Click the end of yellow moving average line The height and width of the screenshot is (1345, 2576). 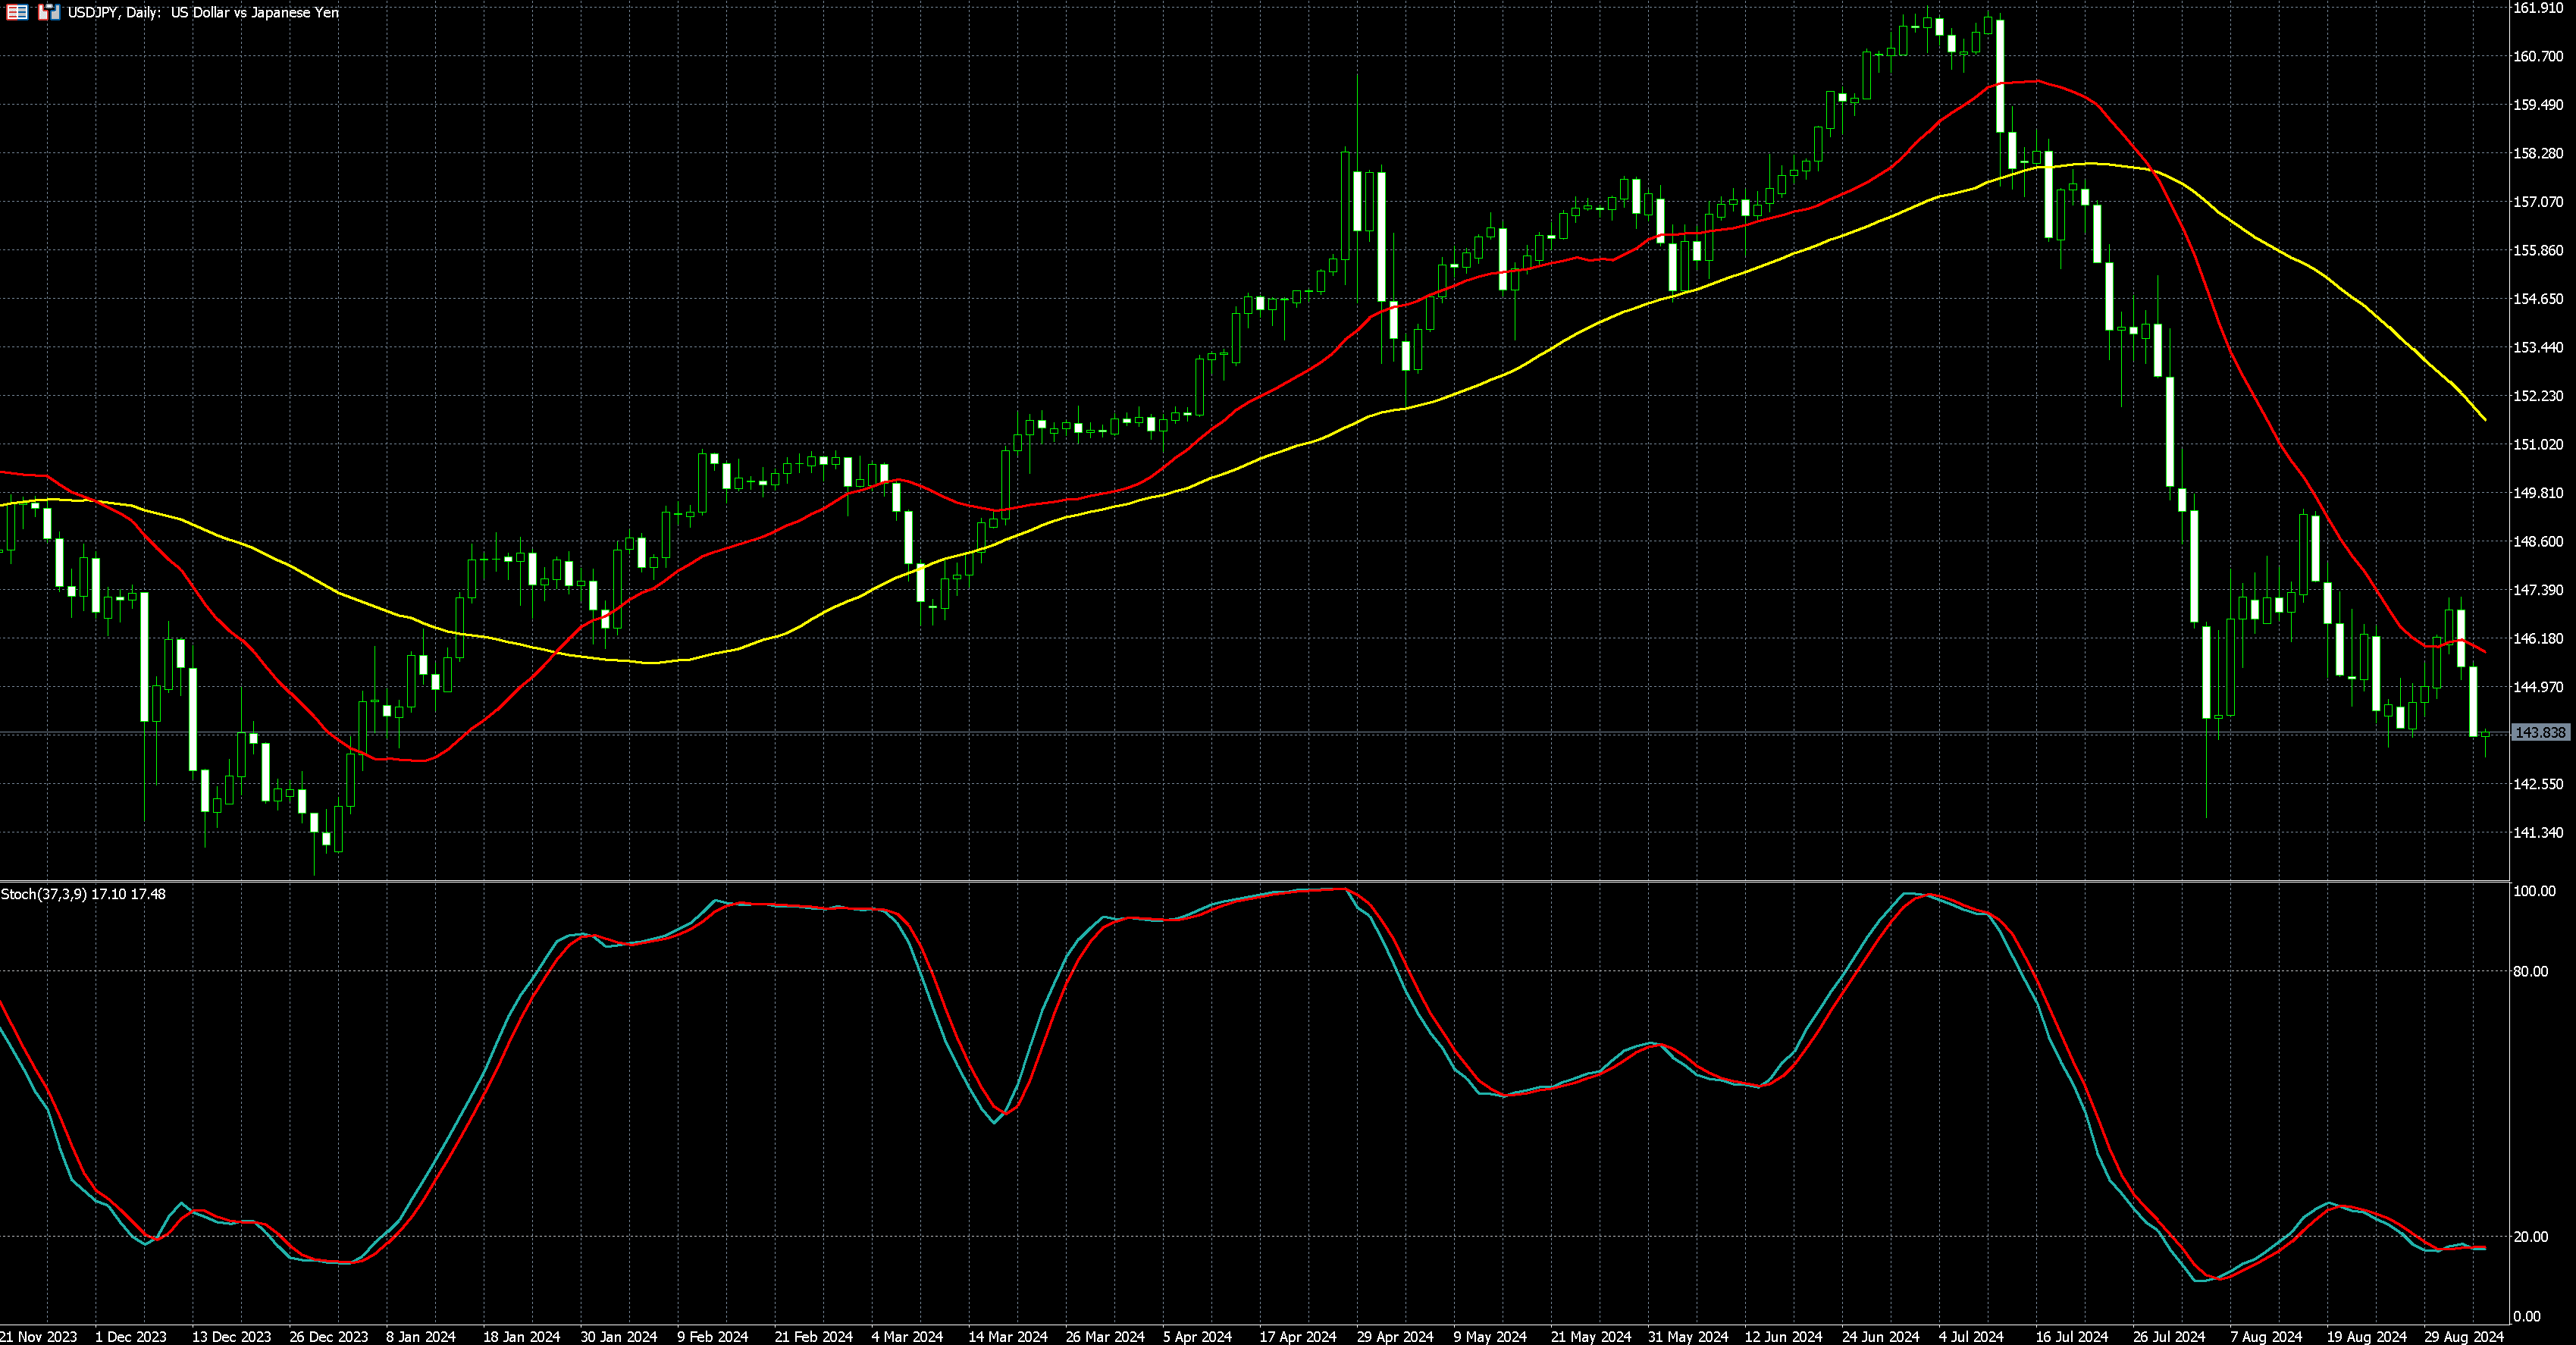(2485, 419)
